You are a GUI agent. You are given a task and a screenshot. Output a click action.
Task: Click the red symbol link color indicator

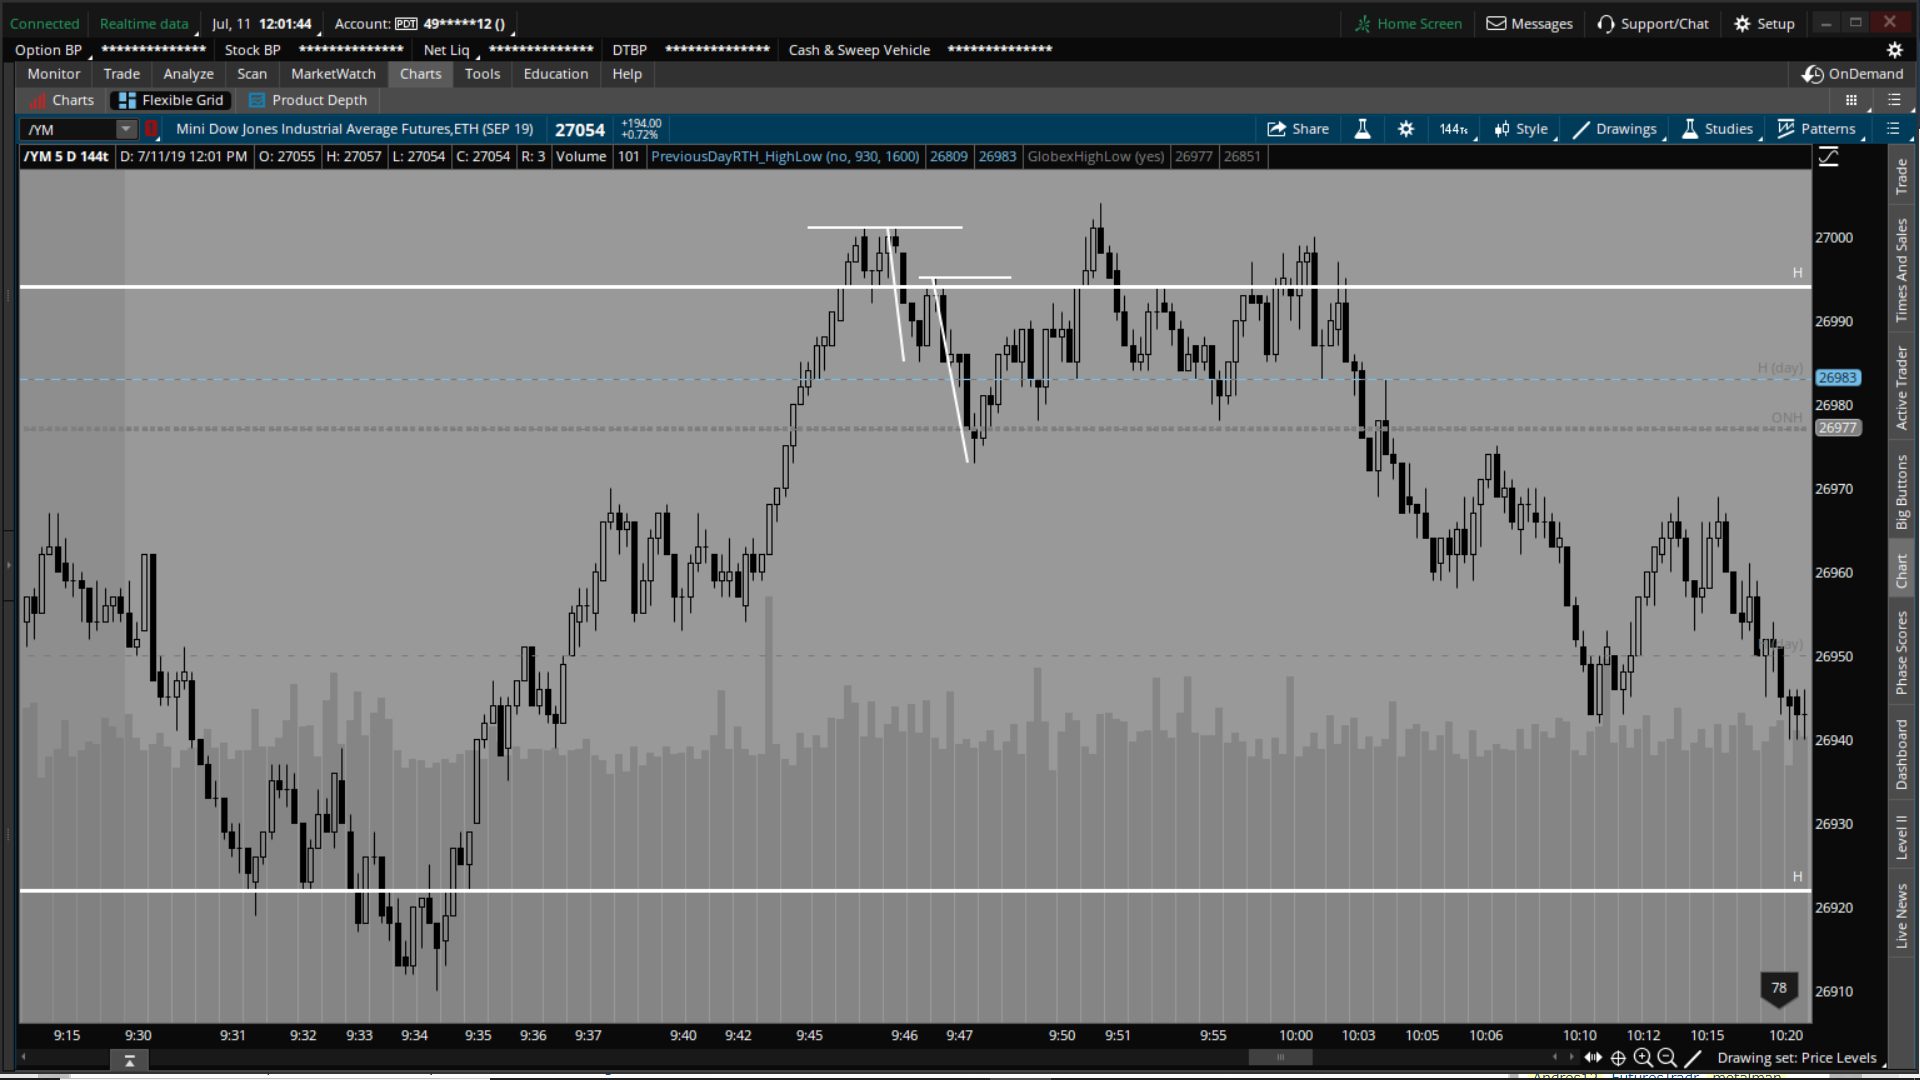pyautogui.click(x=152, y=129)
